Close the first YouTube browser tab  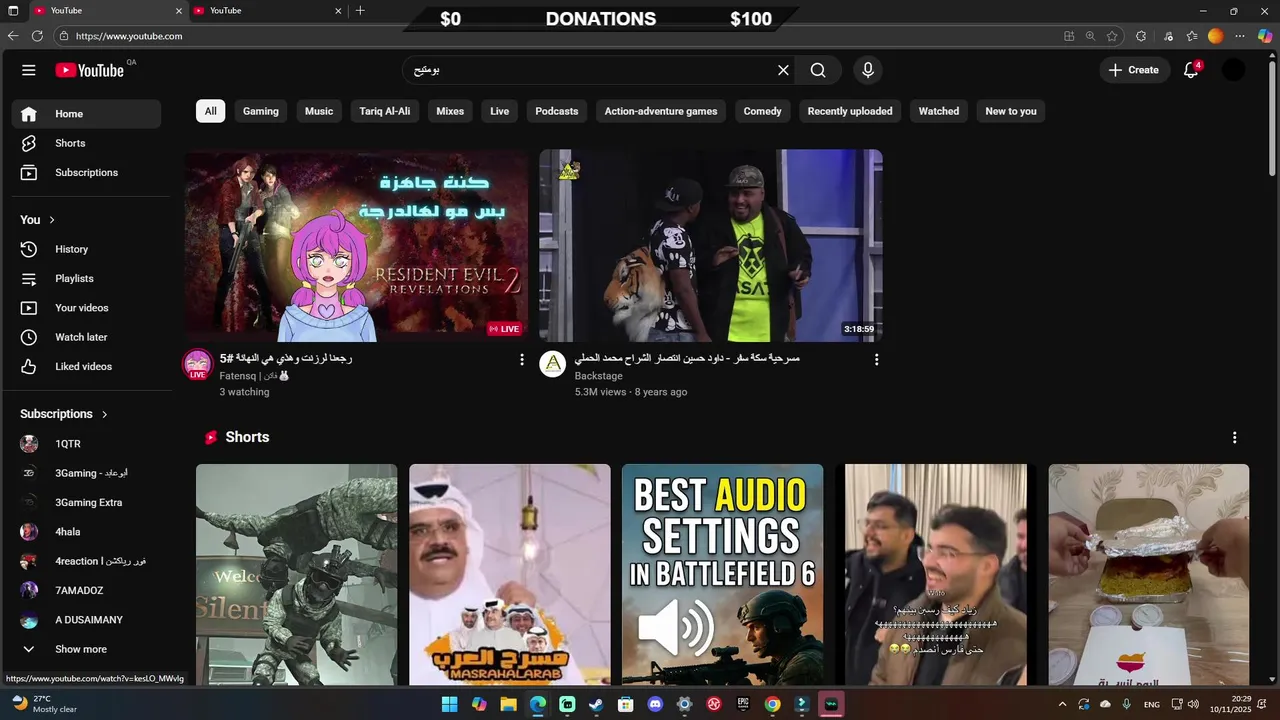click(179, 11)
